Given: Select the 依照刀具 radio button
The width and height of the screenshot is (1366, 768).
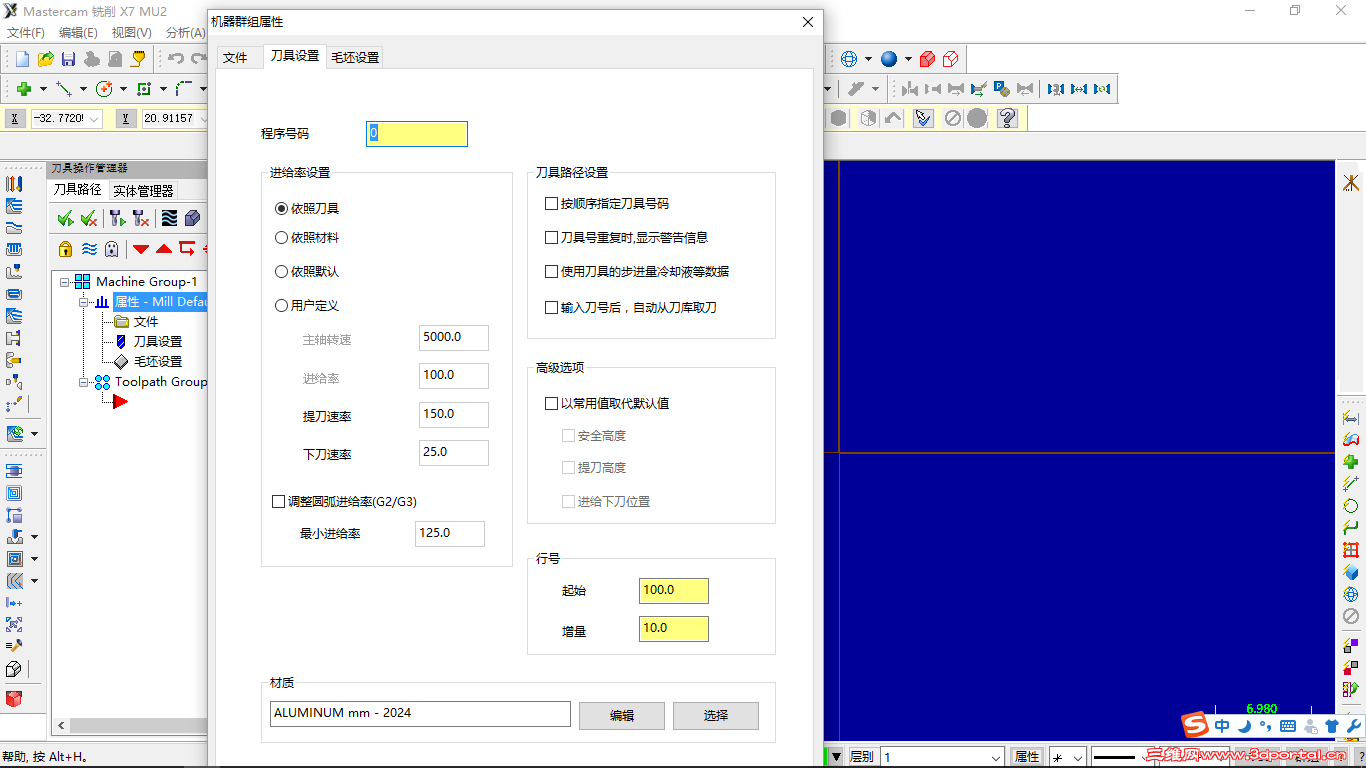Looking at the screenshot, I should click(281, 209).
